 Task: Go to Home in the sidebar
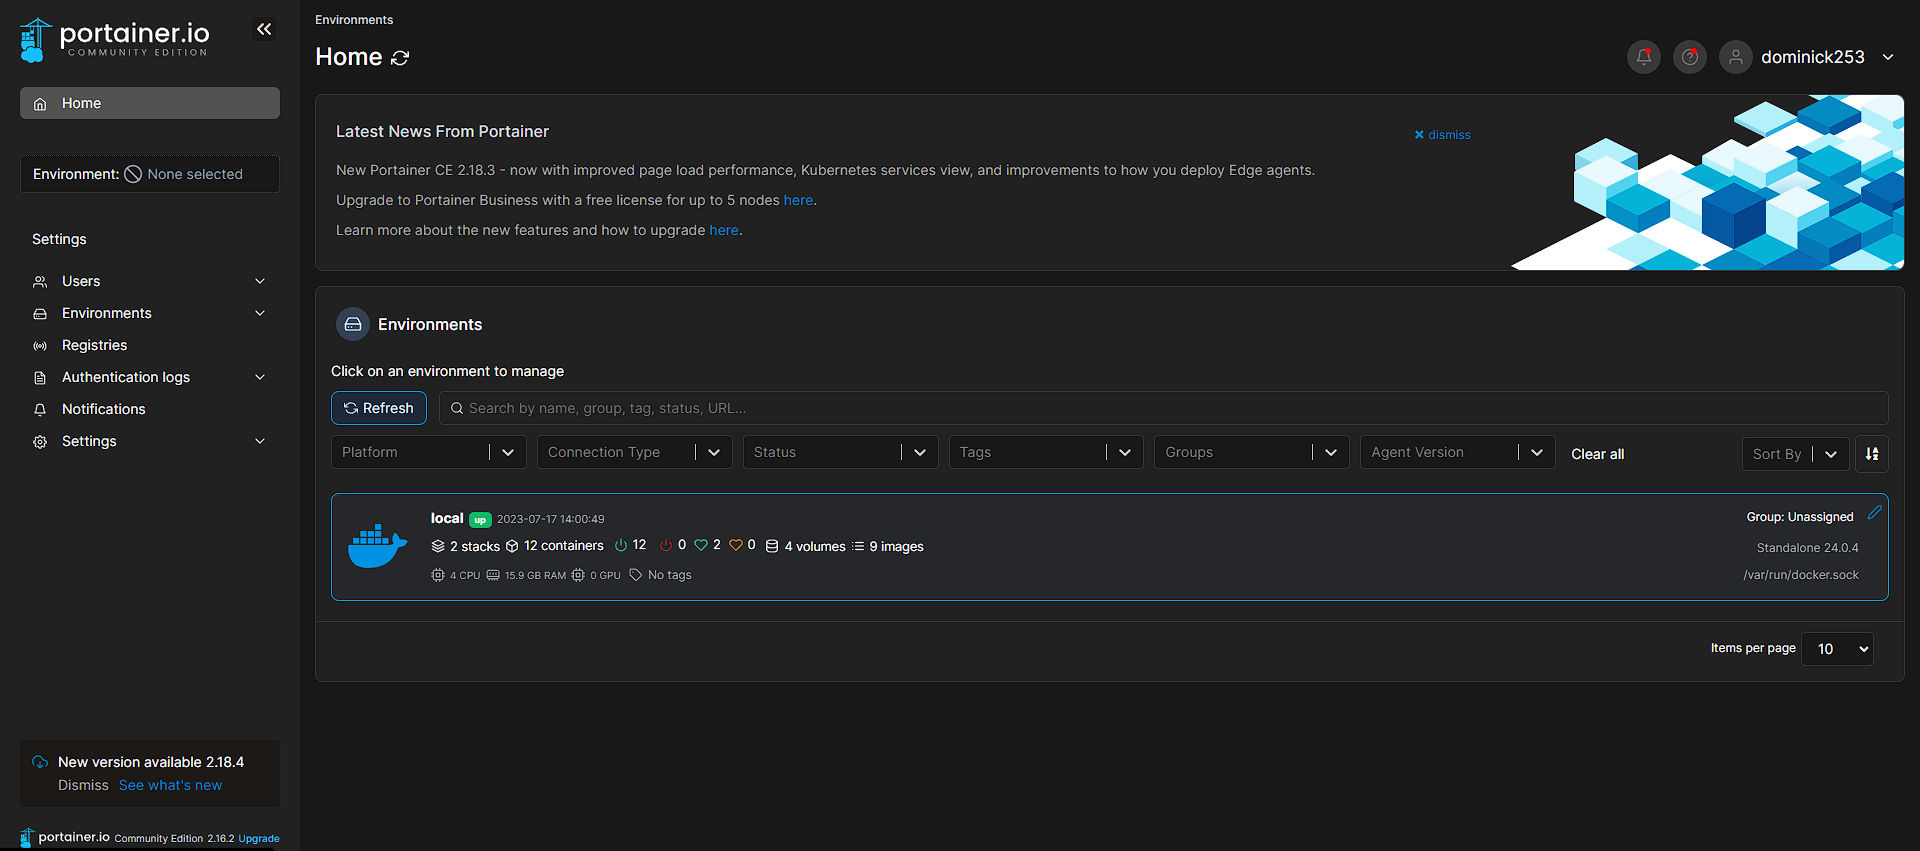pyautogui.click(x=150, y=103)
